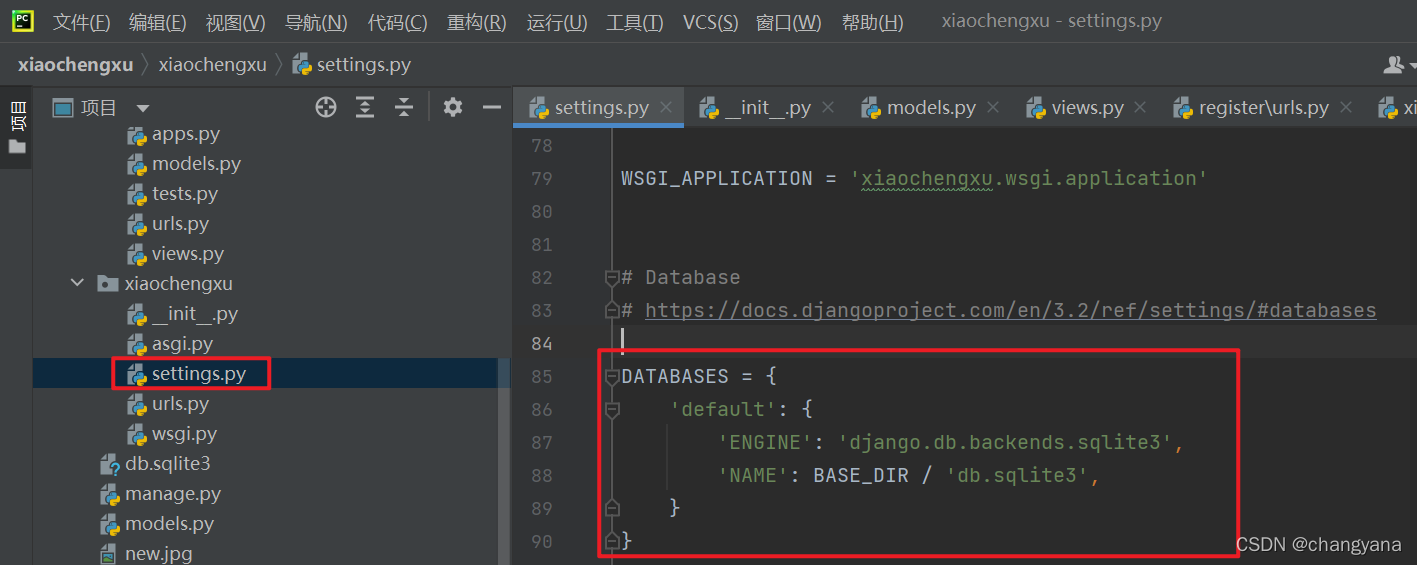Open the 文件(F) menu
1417x565 pixels.
[81, 22]
